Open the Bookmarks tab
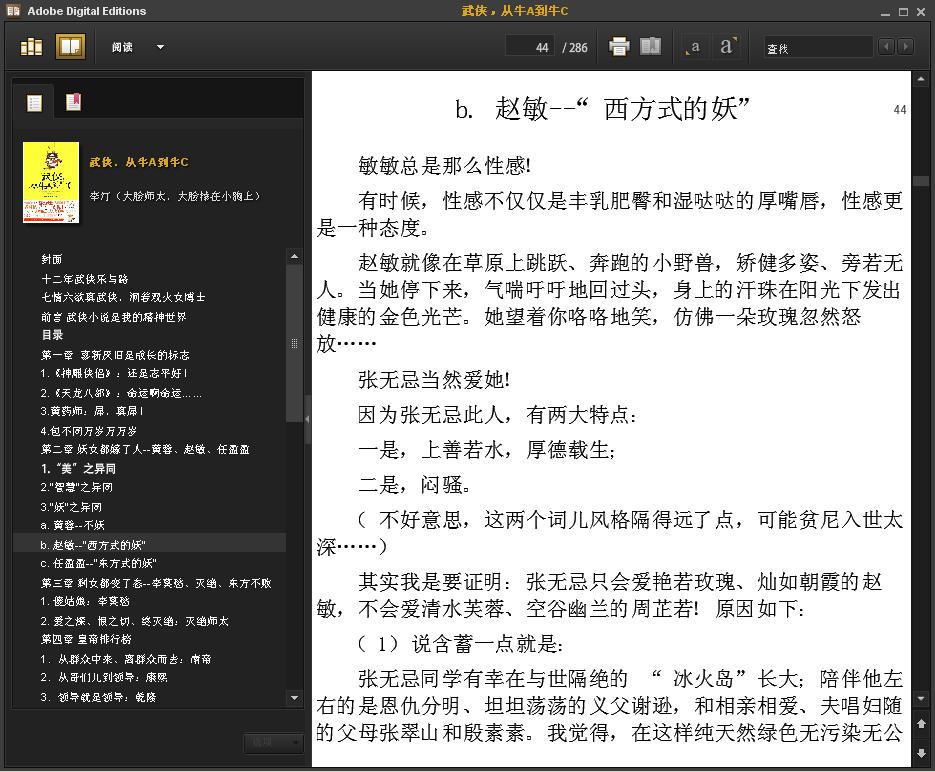935x772 pixels. click(73, 103)
